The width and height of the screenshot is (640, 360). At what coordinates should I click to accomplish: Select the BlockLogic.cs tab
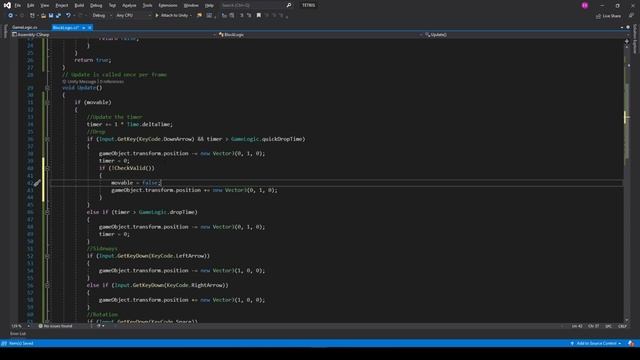tap(66, 27)
